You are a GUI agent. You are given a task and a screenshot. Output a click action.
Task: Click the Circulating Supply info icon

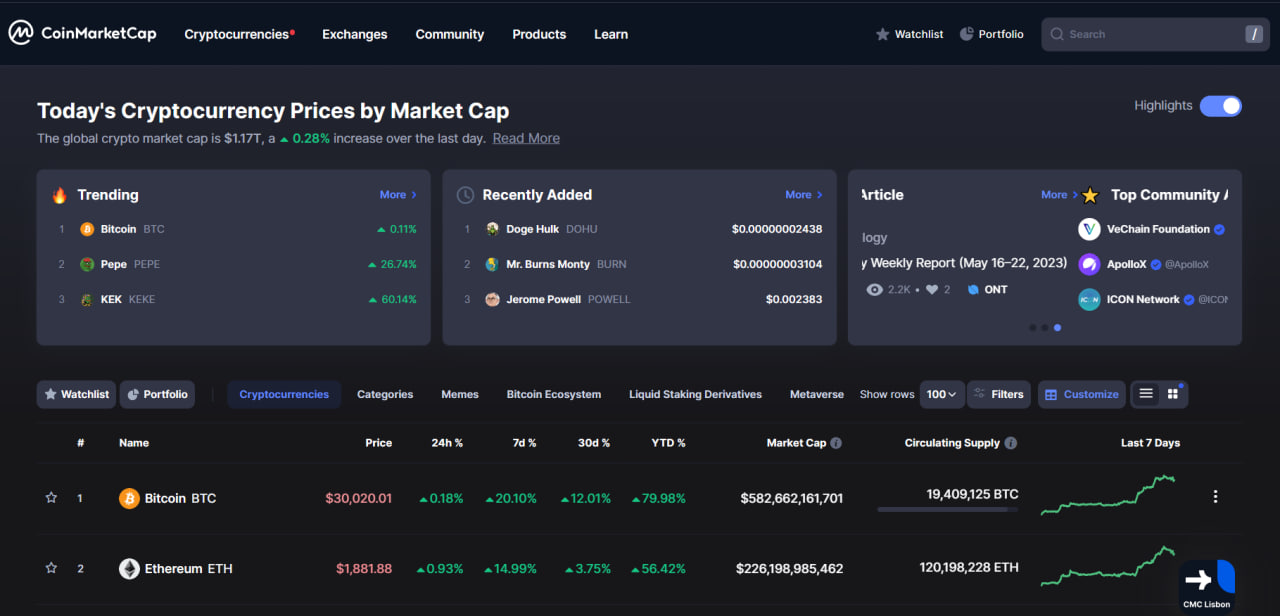point(1011,443)
